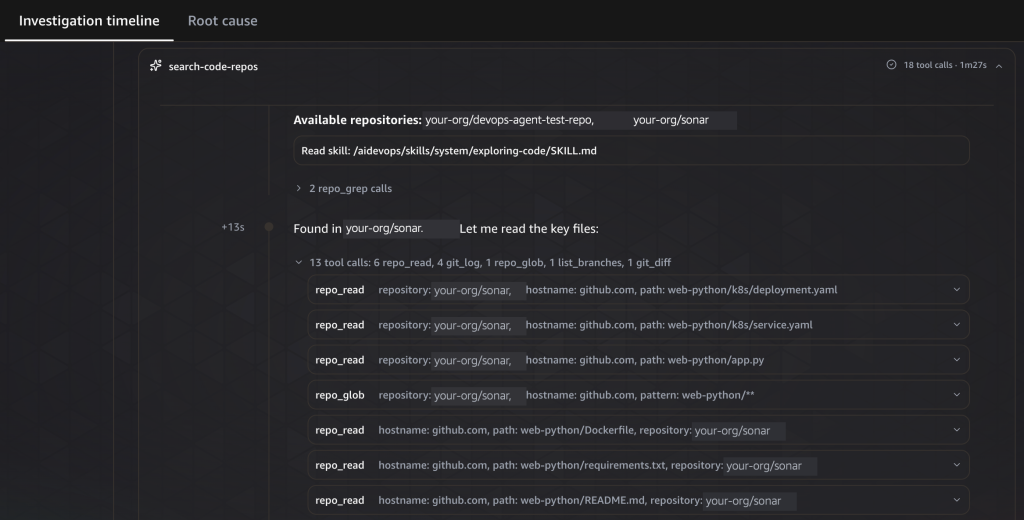Click the your-org/sonar name in Available repositories
Viewport: 1024px width, 520px height.
click(671, 120)
